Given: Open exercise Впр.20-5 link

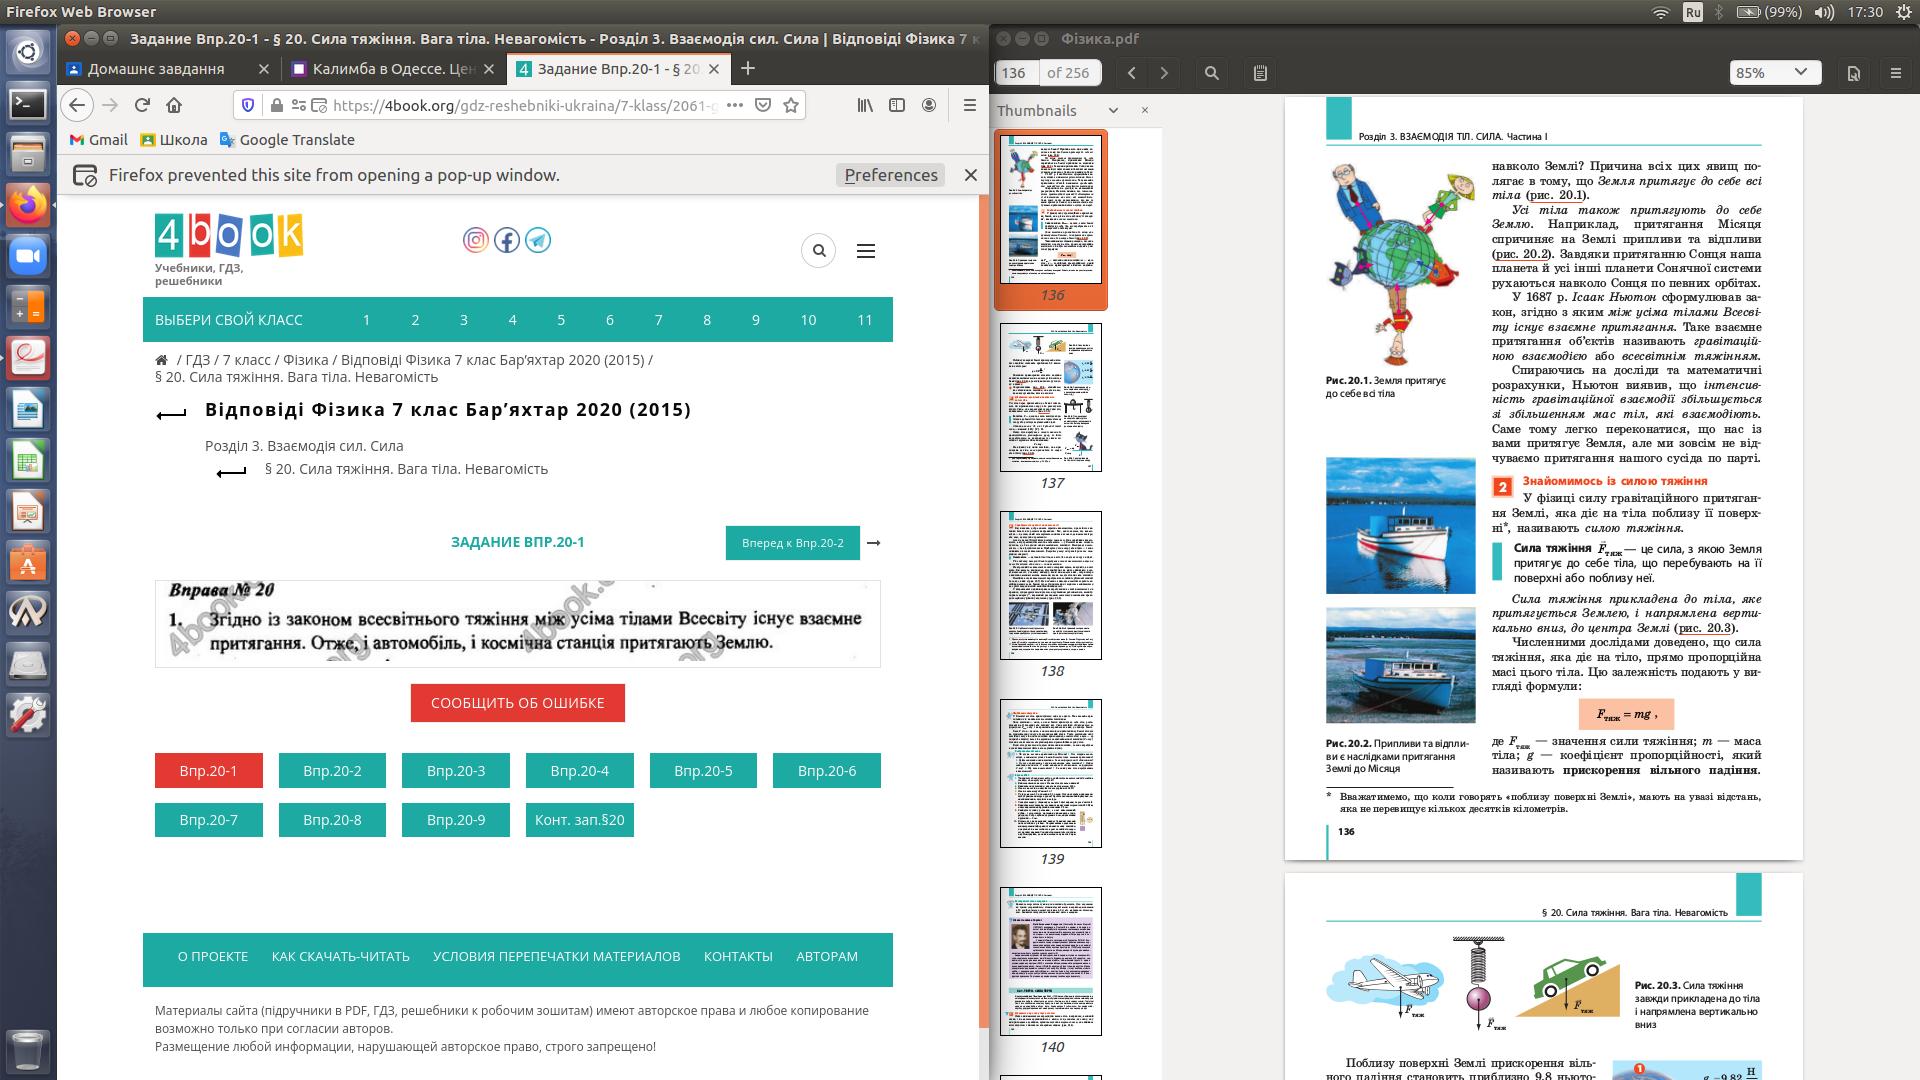Looking at the screenshot, I should coord(703,771).
